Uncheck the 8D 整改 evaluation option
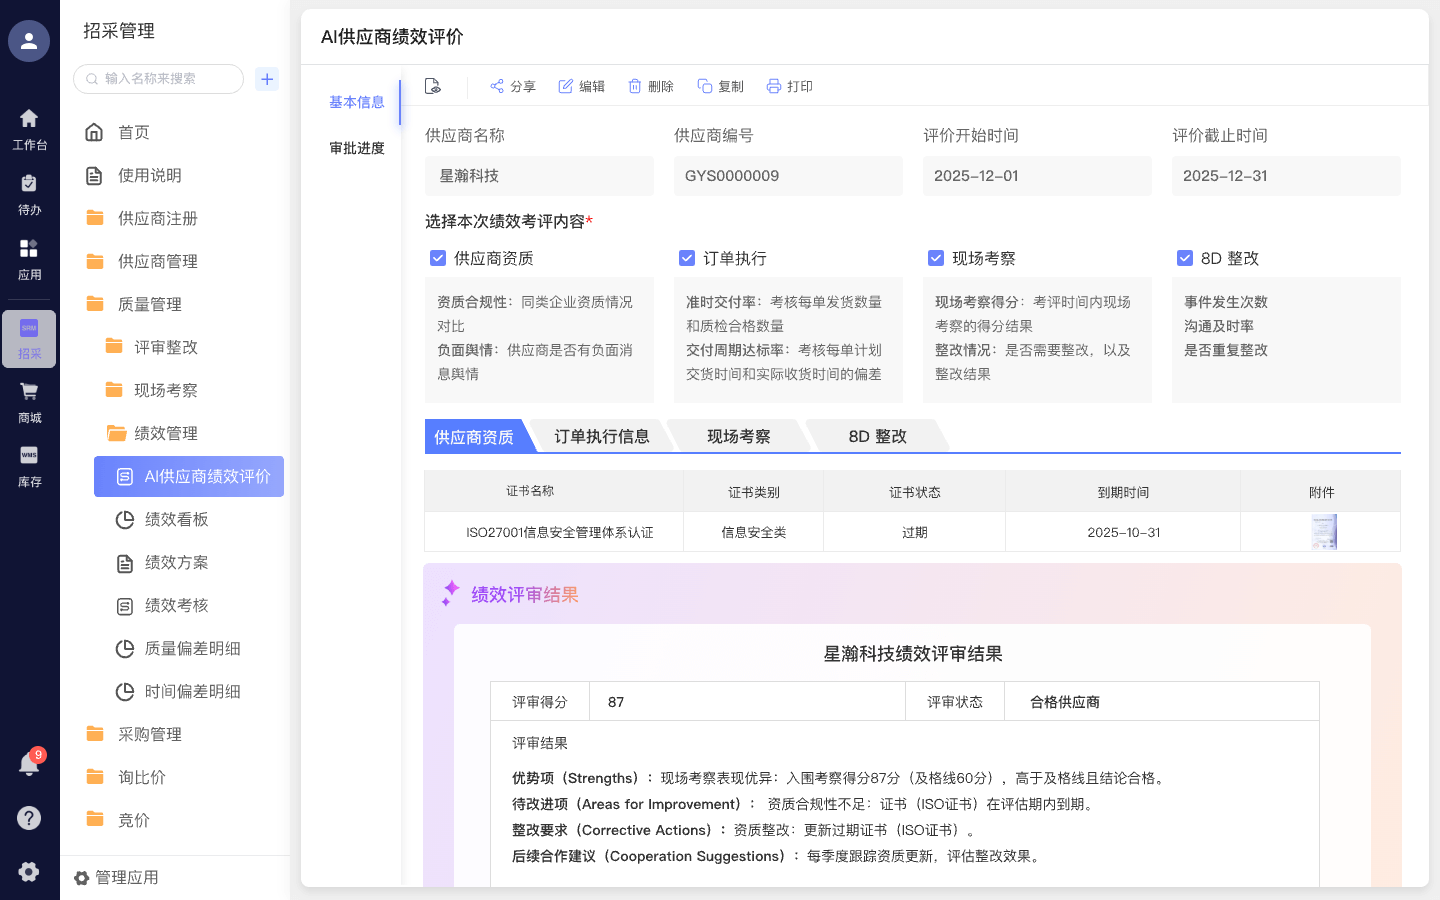 1185,258
